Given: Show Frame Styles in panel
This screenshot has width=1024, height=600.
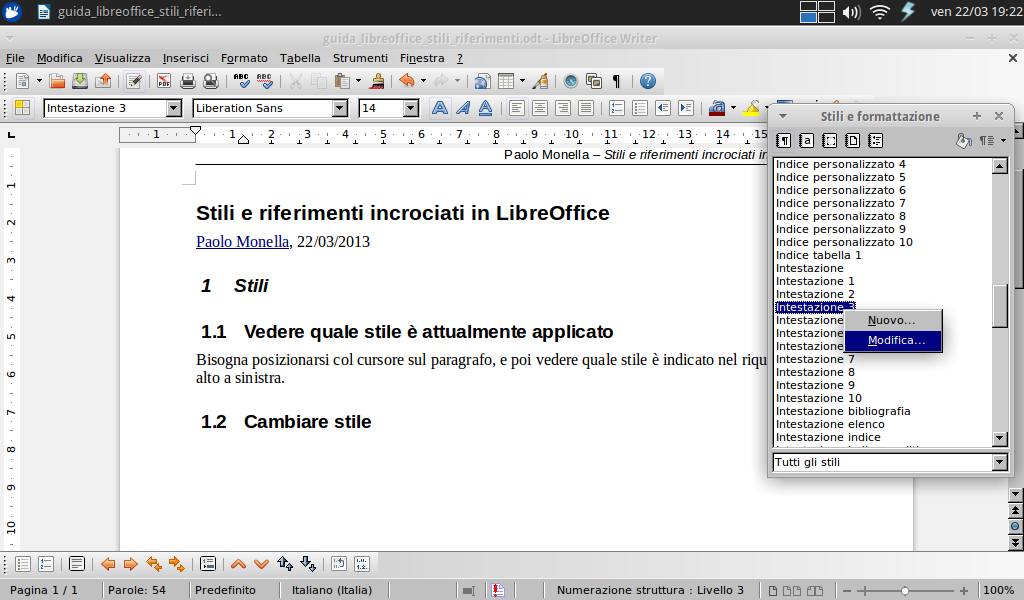Looking at the screenshot, I should point(829,140).
